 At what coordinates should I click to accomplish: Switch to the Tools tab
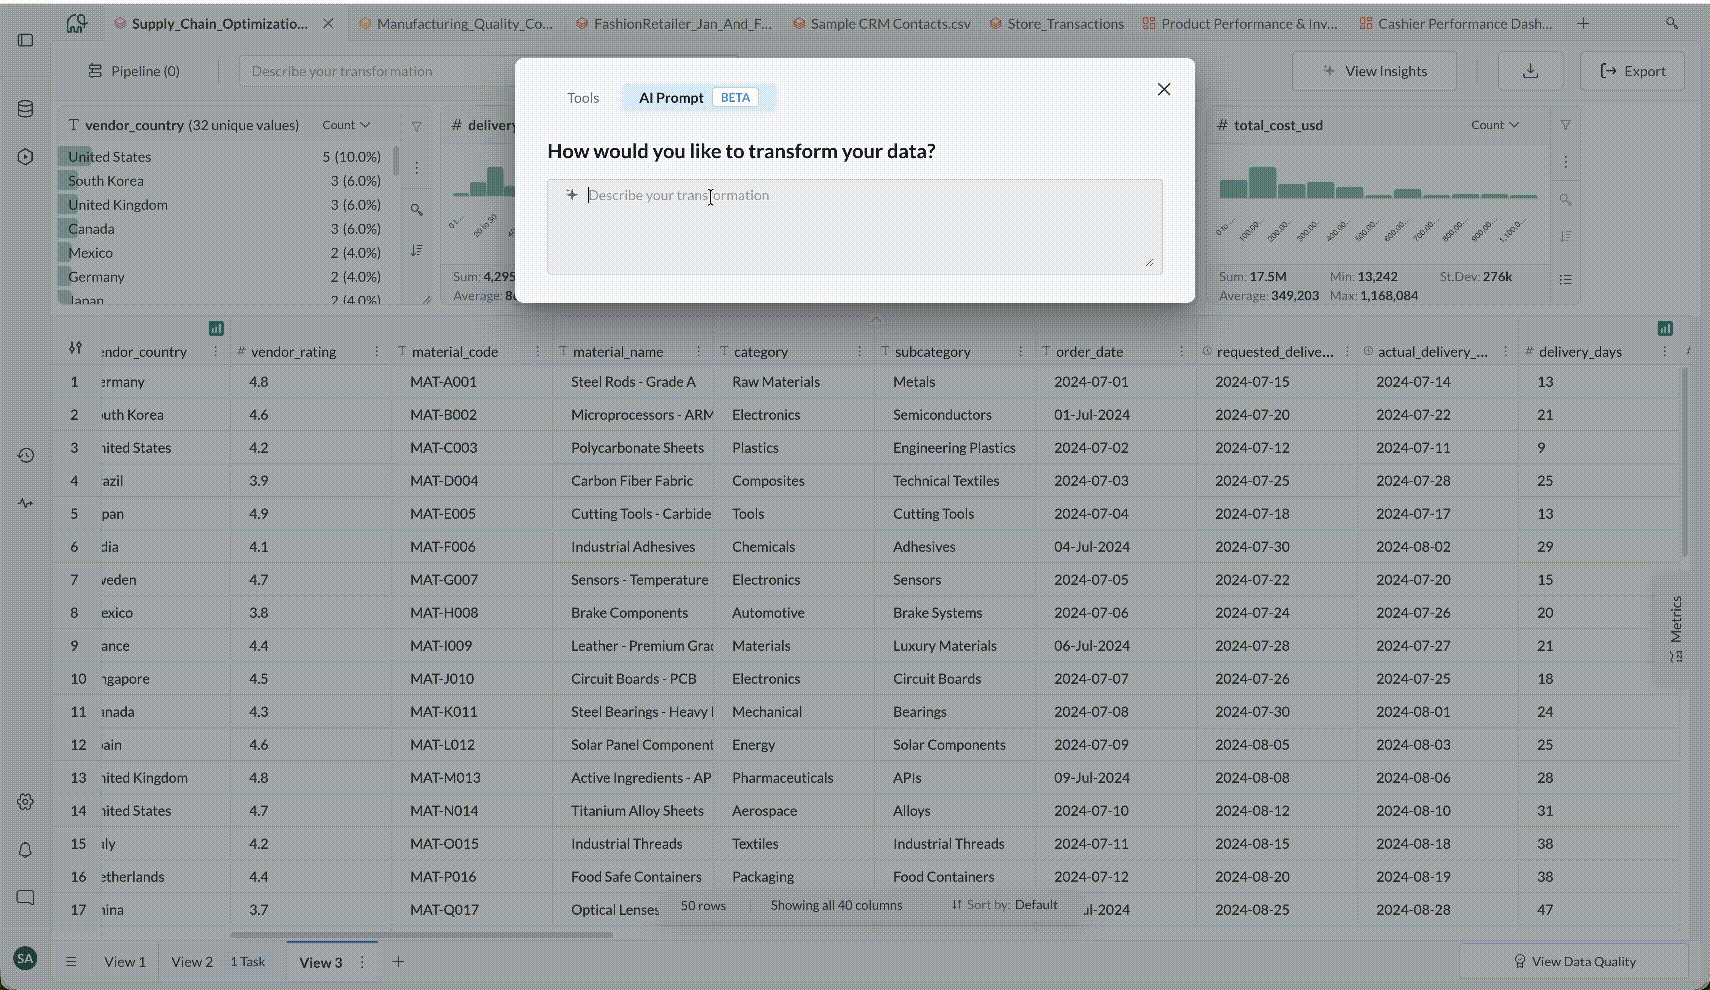(582, 98)
